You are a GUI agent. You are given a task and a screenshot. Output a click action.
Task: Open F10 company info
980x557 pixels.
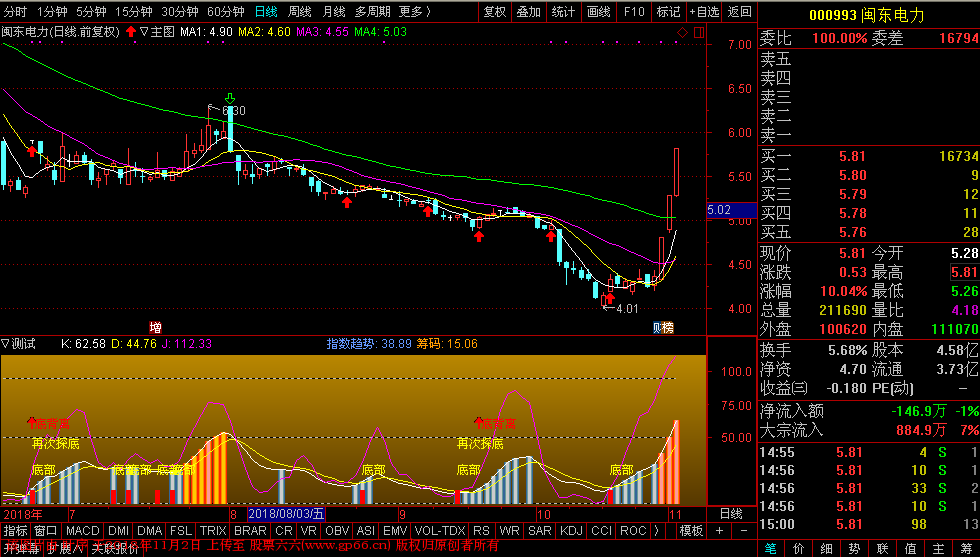point(634,12)
